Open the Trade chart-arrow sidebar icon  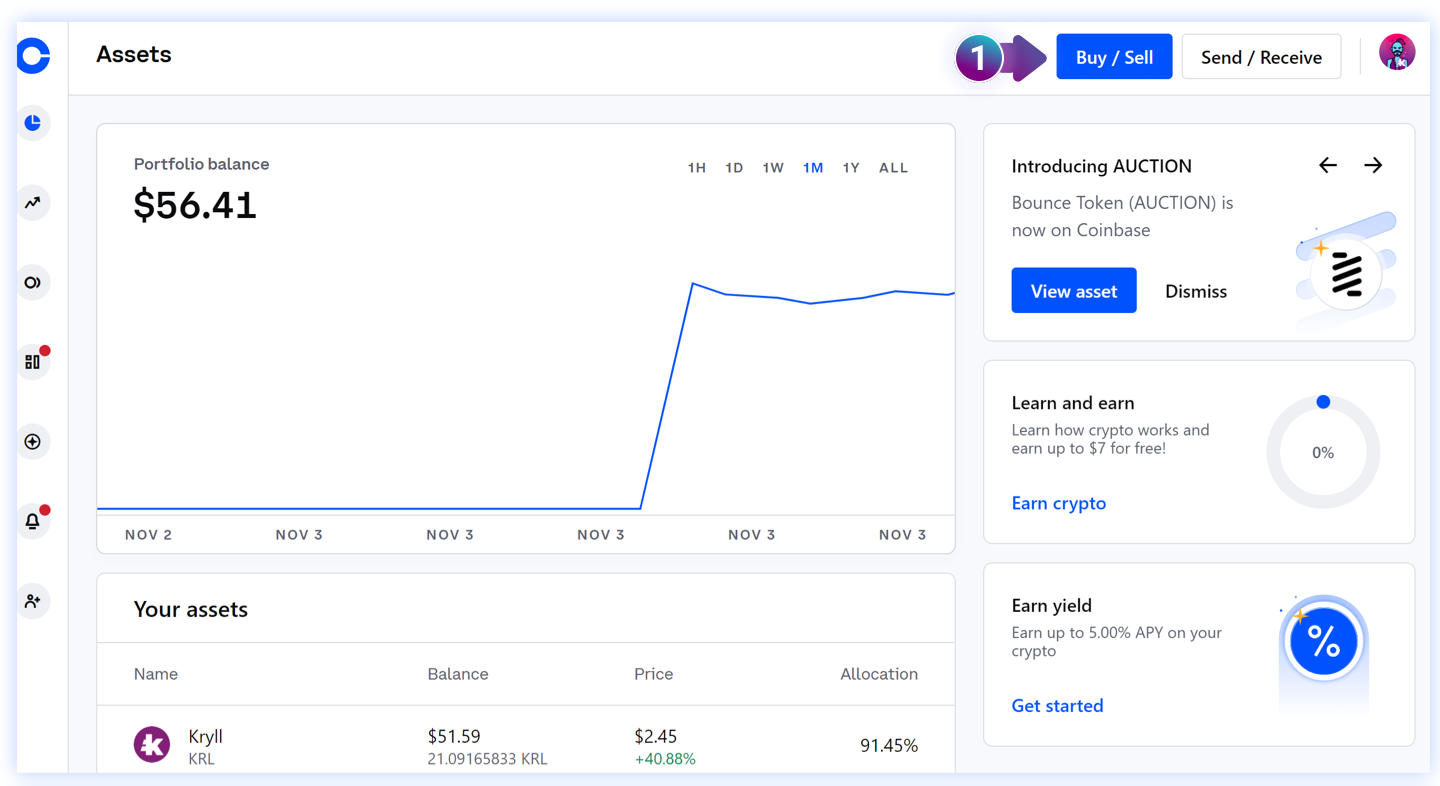(x=33, y=202)
